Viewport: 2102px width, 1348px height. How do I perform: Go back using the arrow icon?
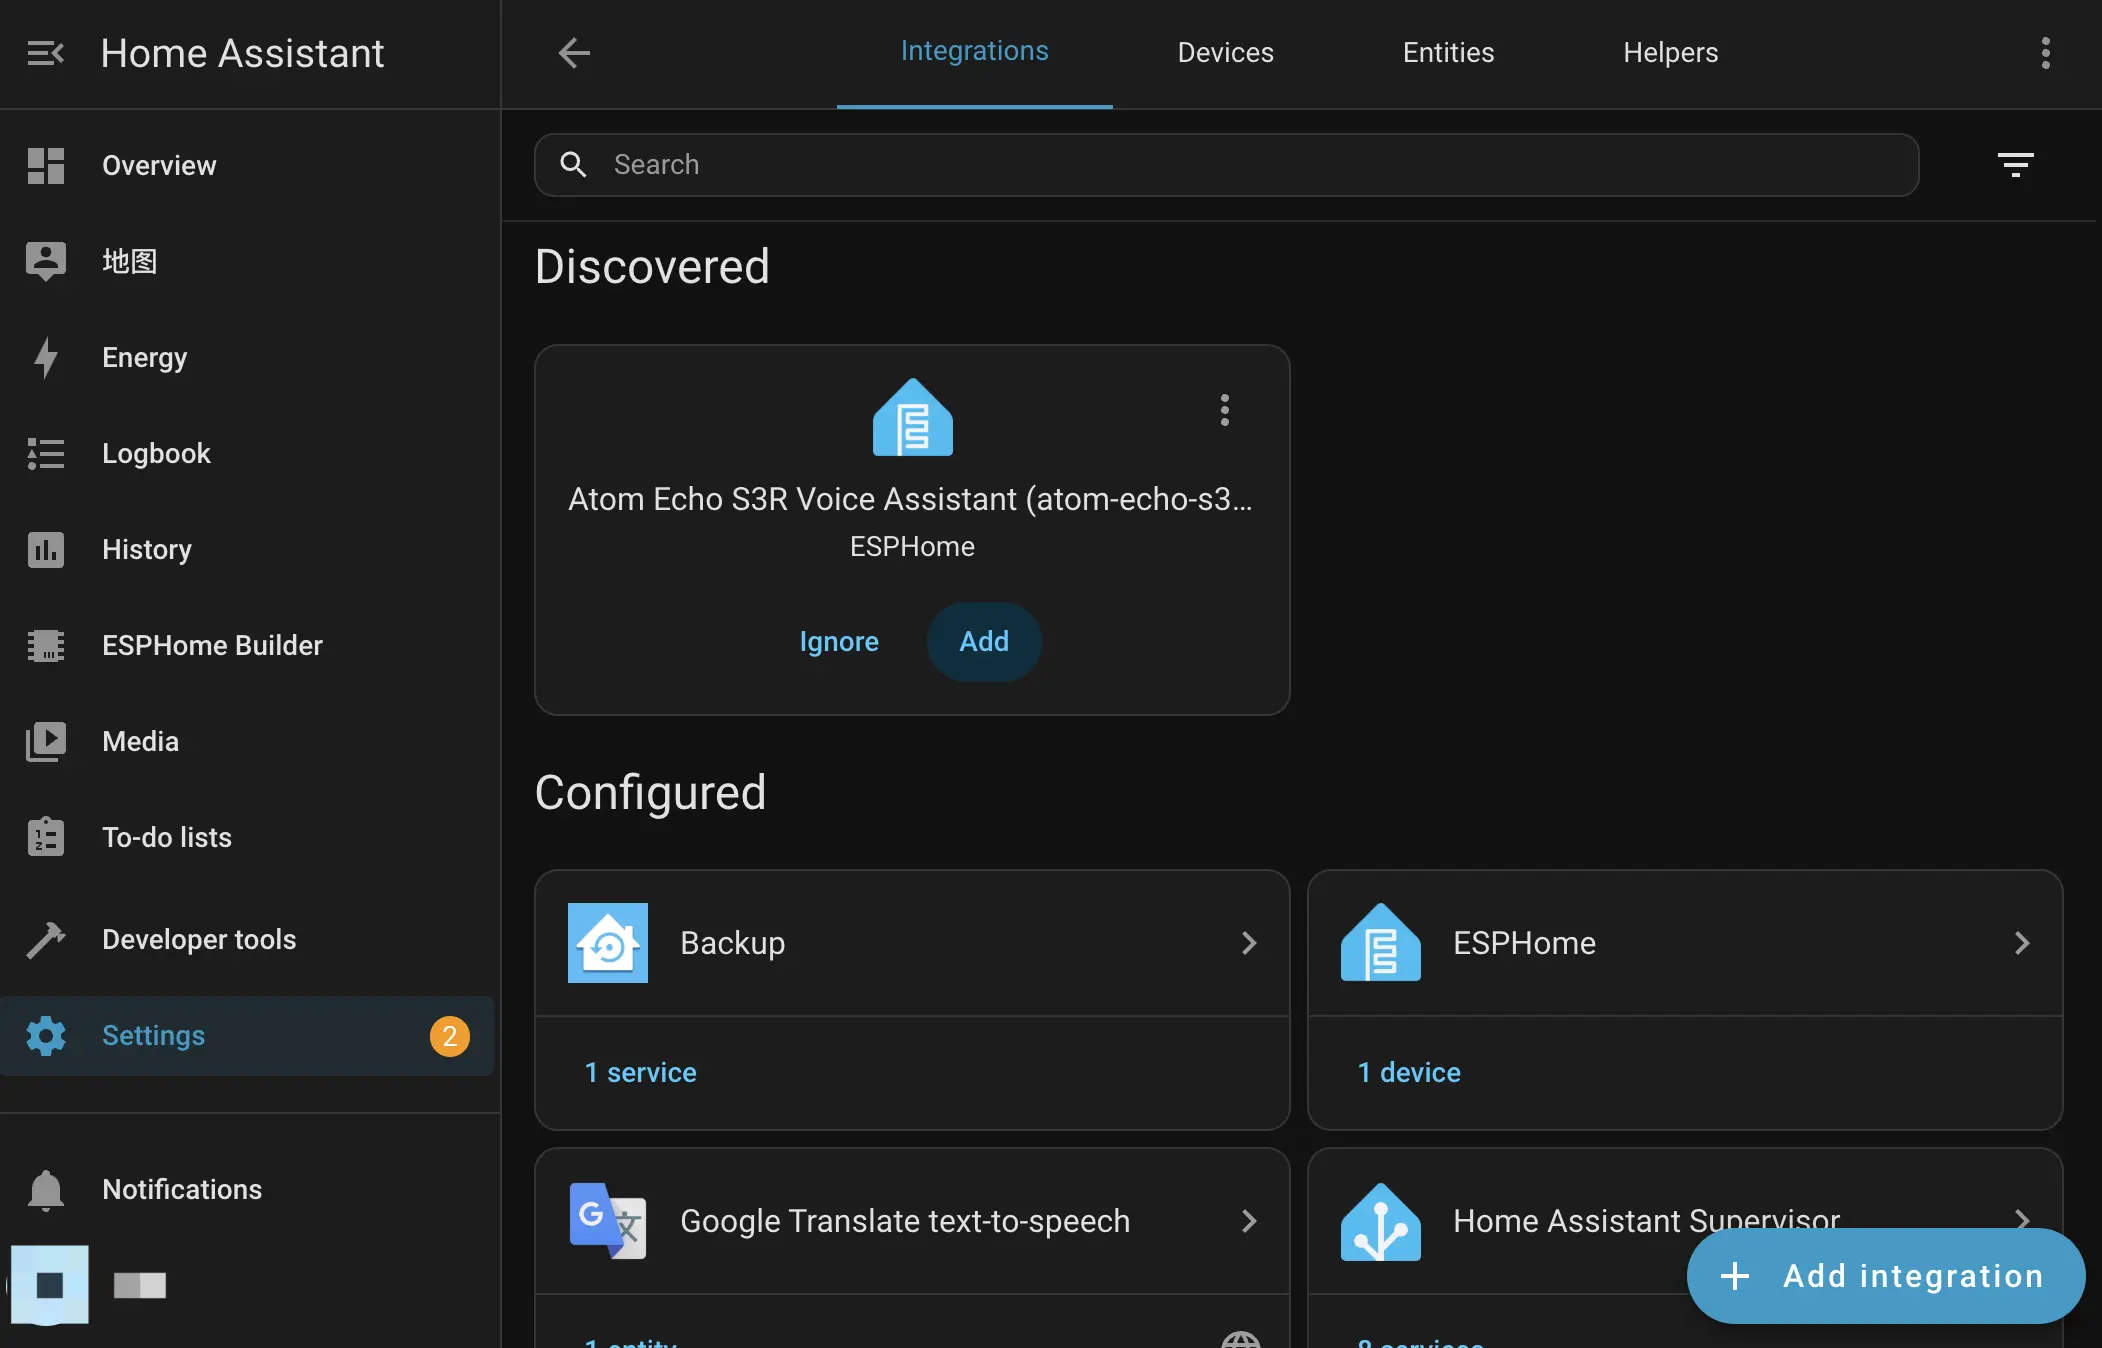tap(574, 53)
